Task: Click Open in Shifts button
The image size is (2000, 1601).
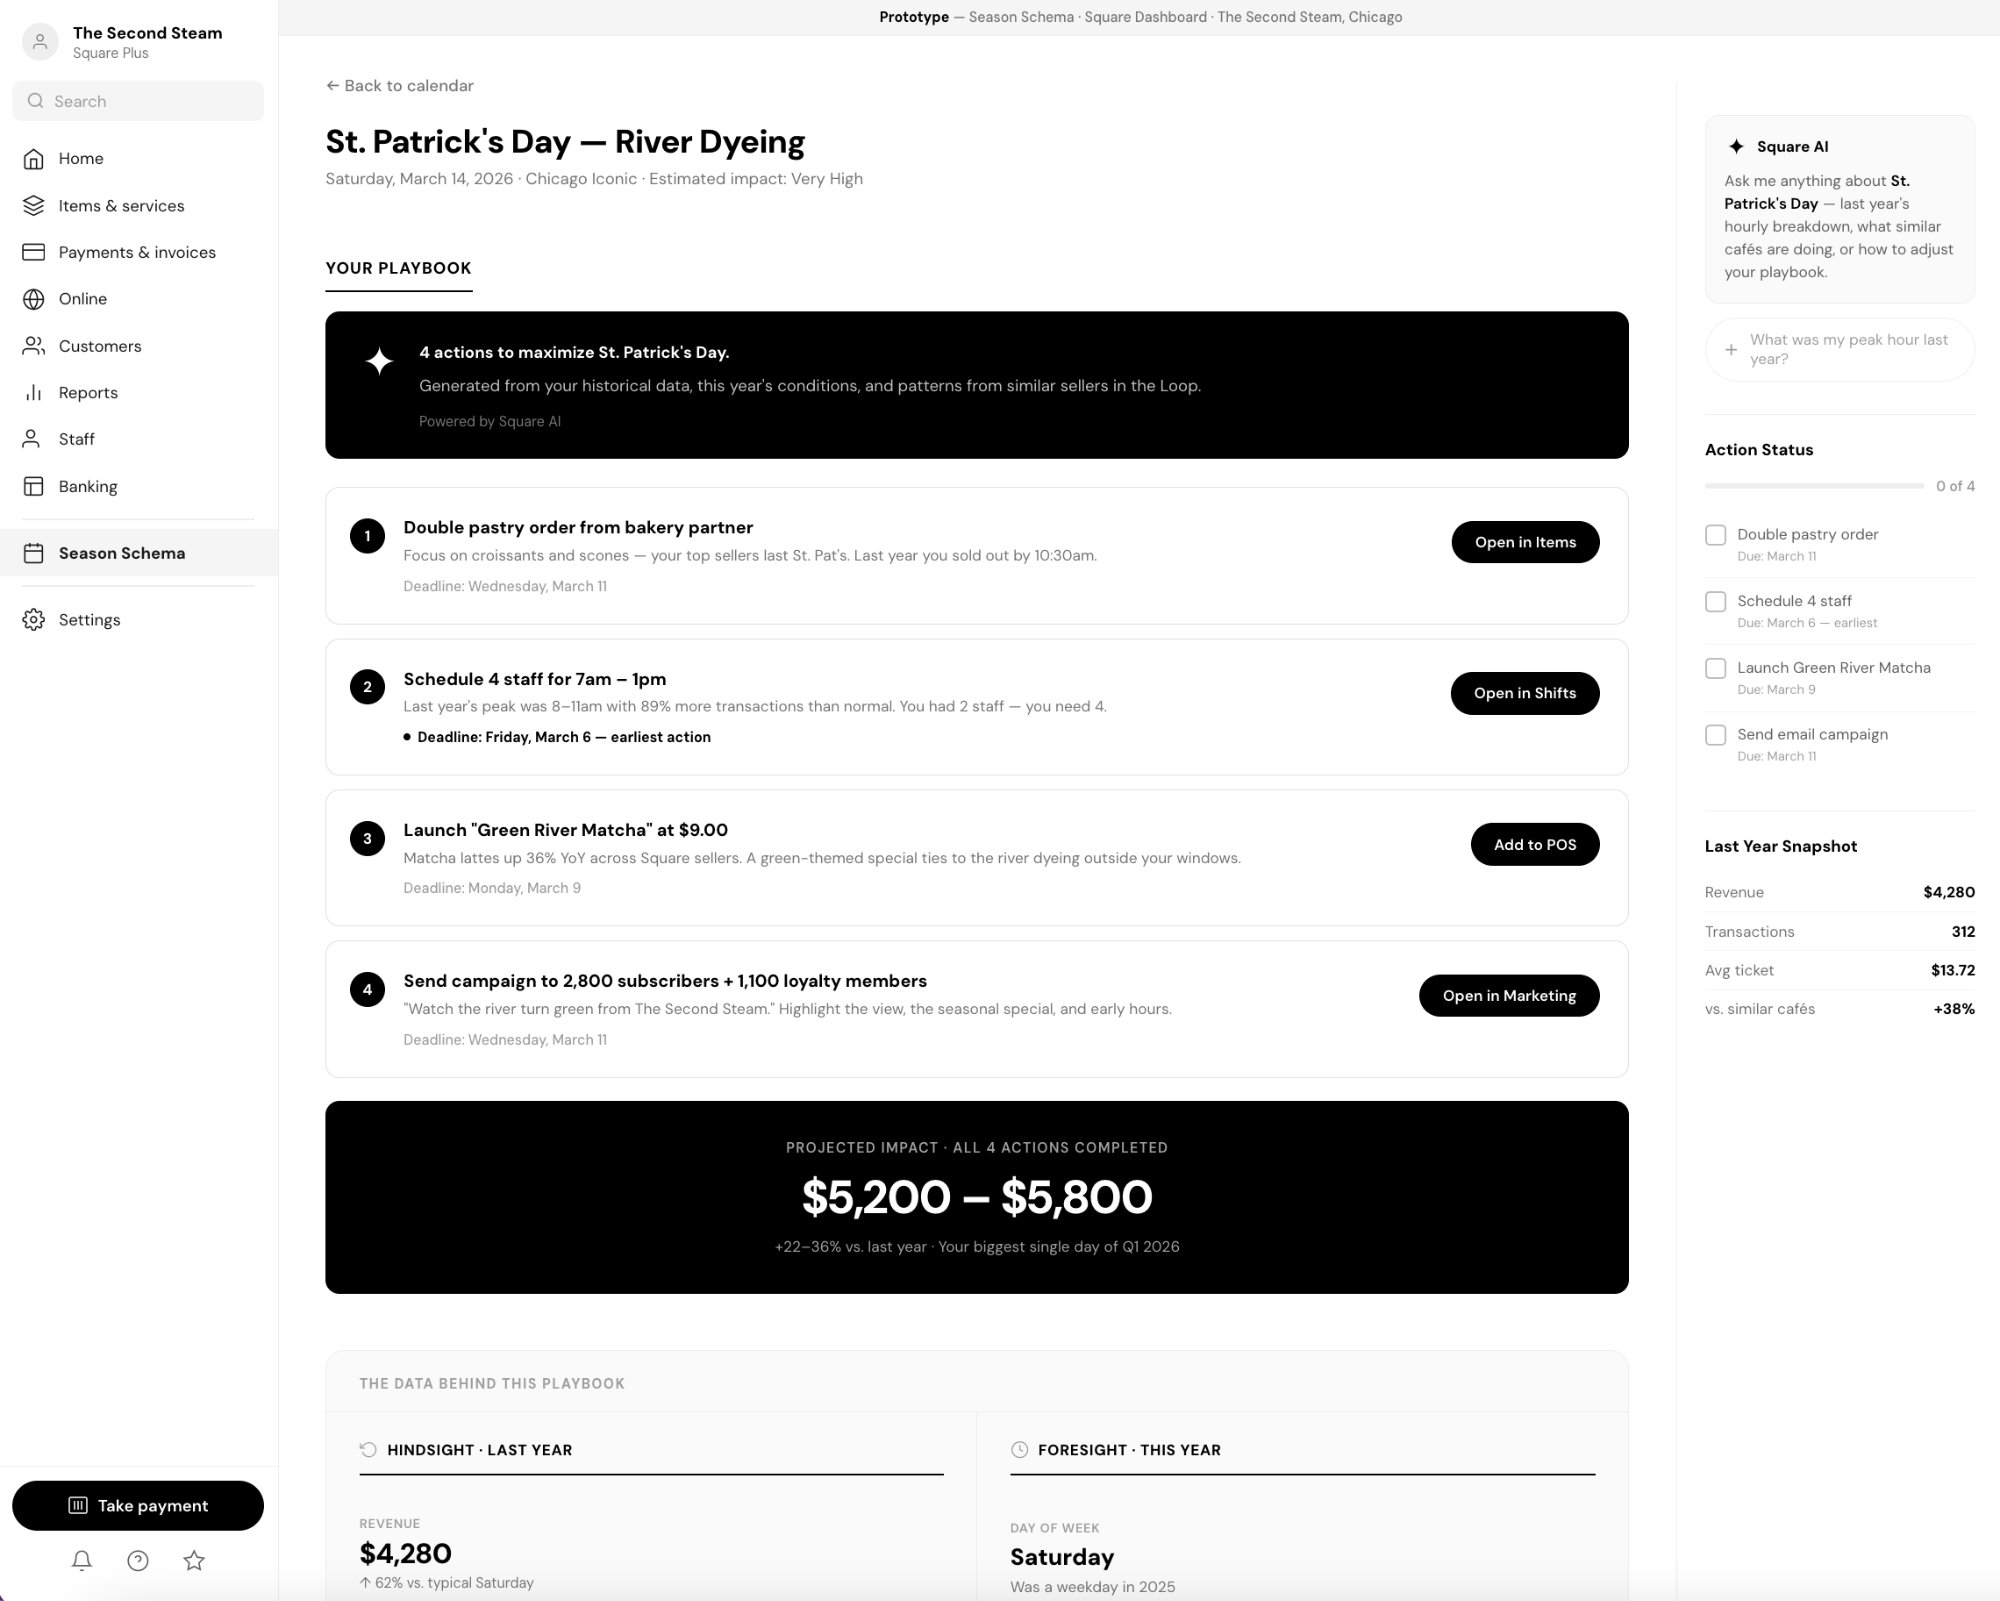Action: click(x=1524, y=693)
